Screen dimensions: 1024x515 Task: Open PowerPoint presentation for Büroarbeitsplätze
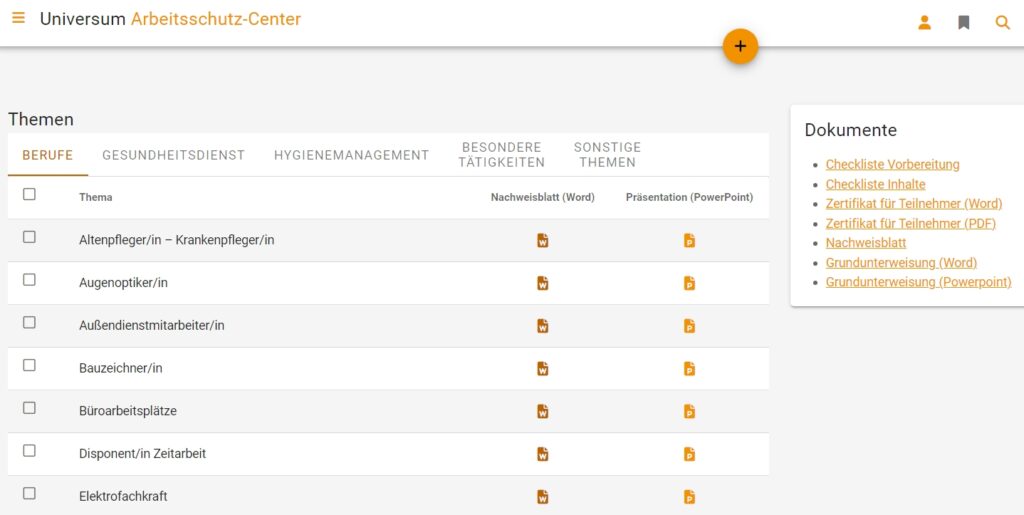point(689,411)
